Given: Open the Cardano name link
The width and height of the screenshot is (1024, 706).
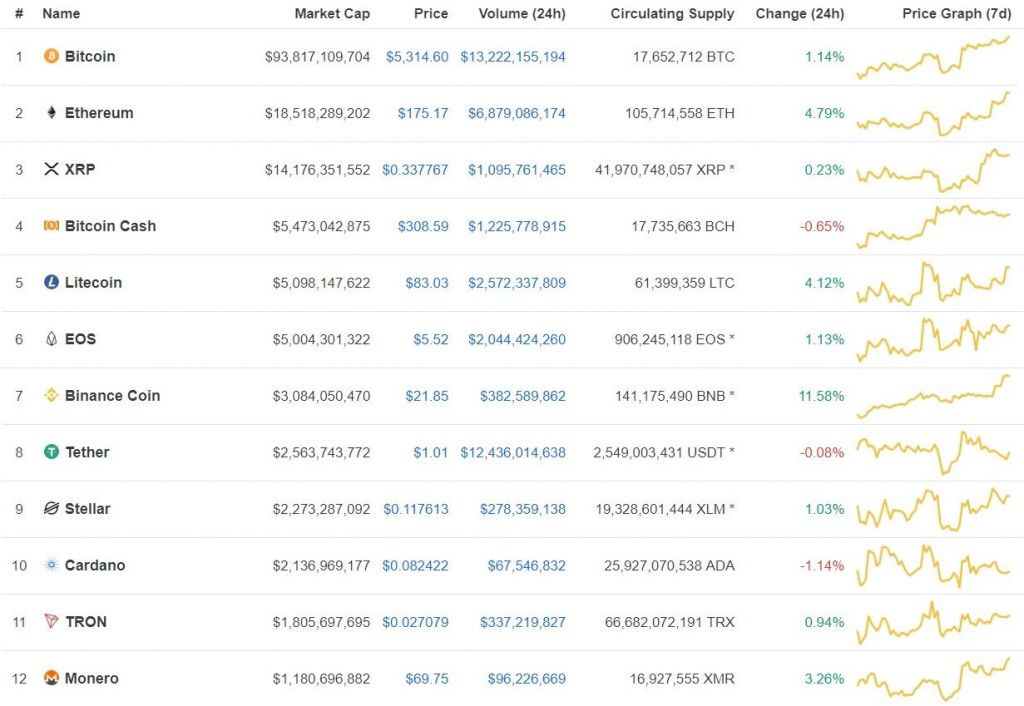Looking at the screenshot, I should (95, 565).
